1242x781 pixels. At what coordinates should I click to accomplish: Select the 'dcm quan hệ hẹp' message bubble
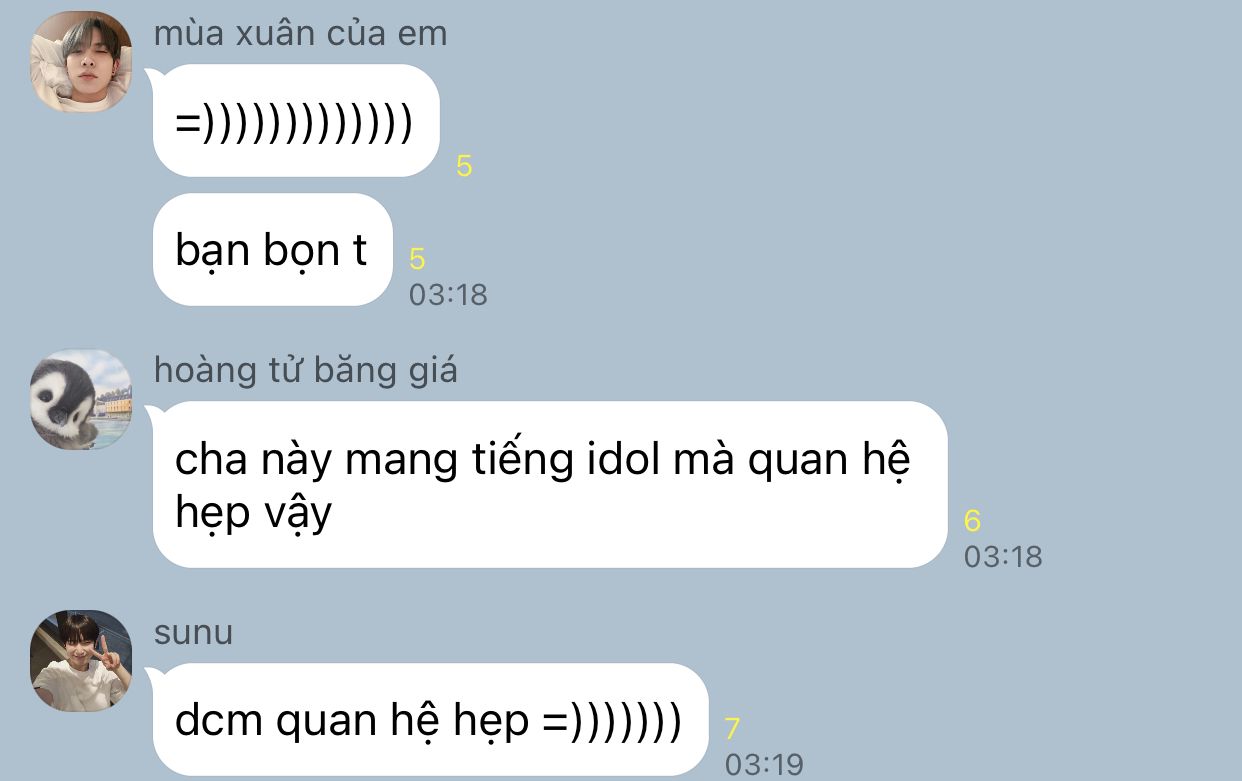pyautogui.click(x=430, y=720)
